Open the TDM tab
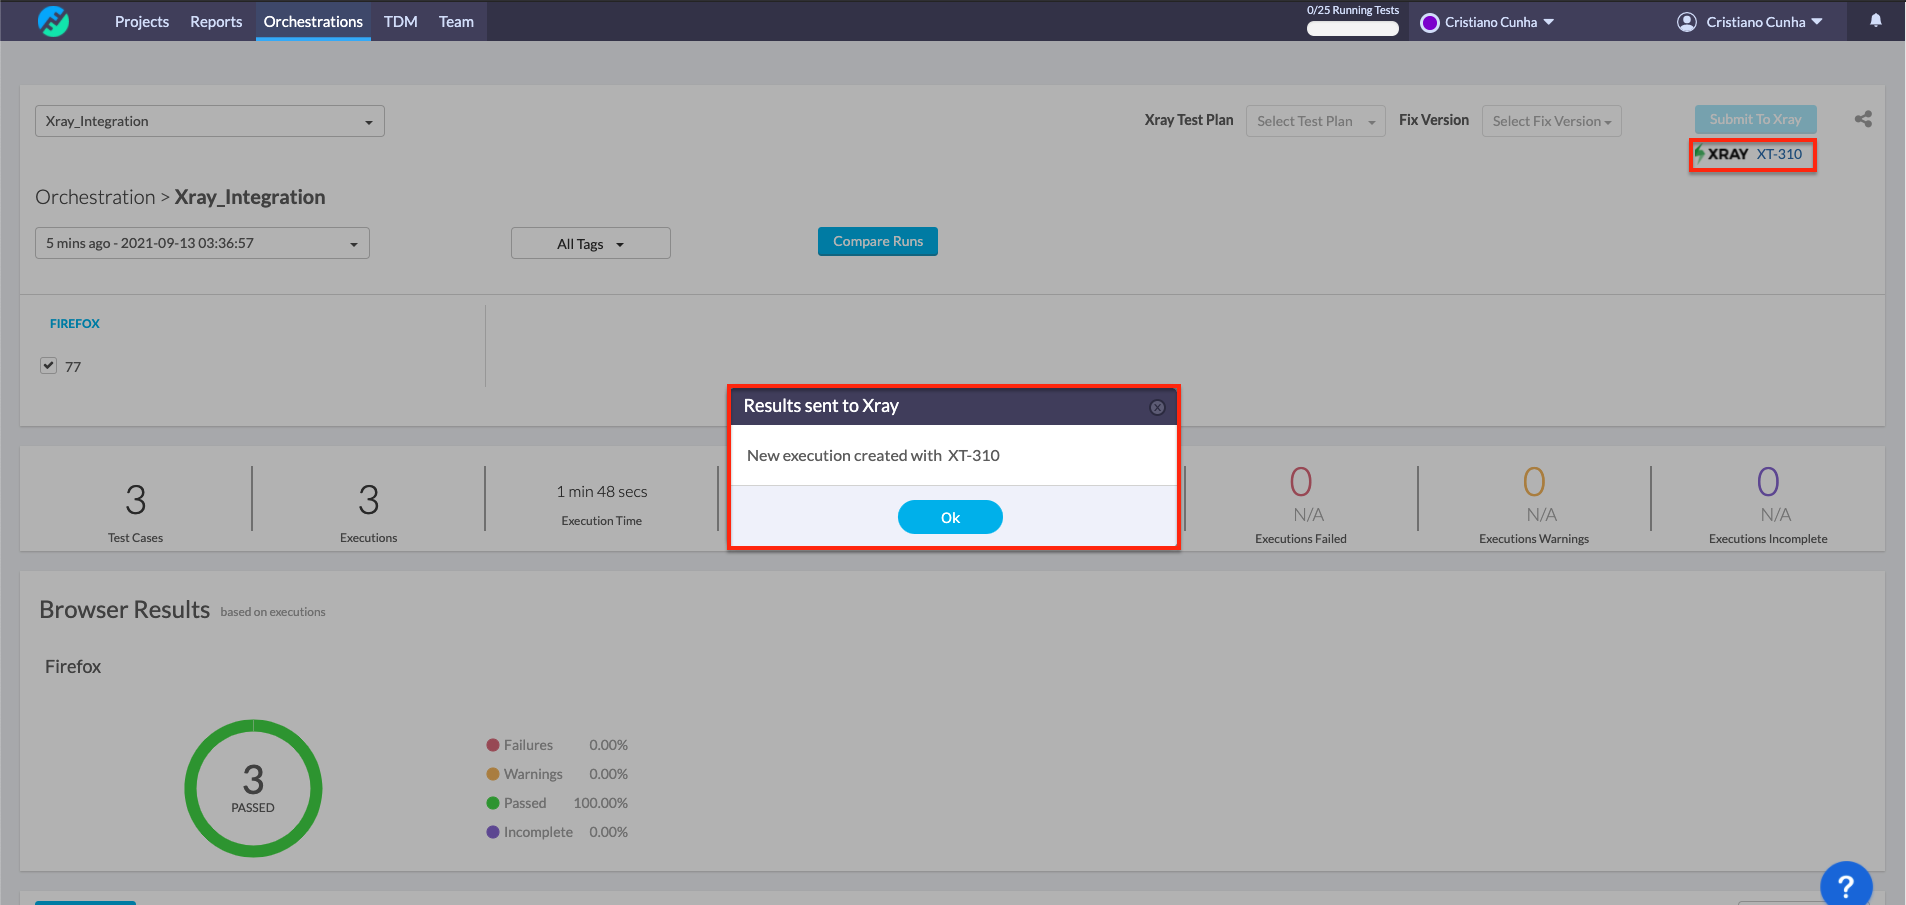 [x=401, y=21]
